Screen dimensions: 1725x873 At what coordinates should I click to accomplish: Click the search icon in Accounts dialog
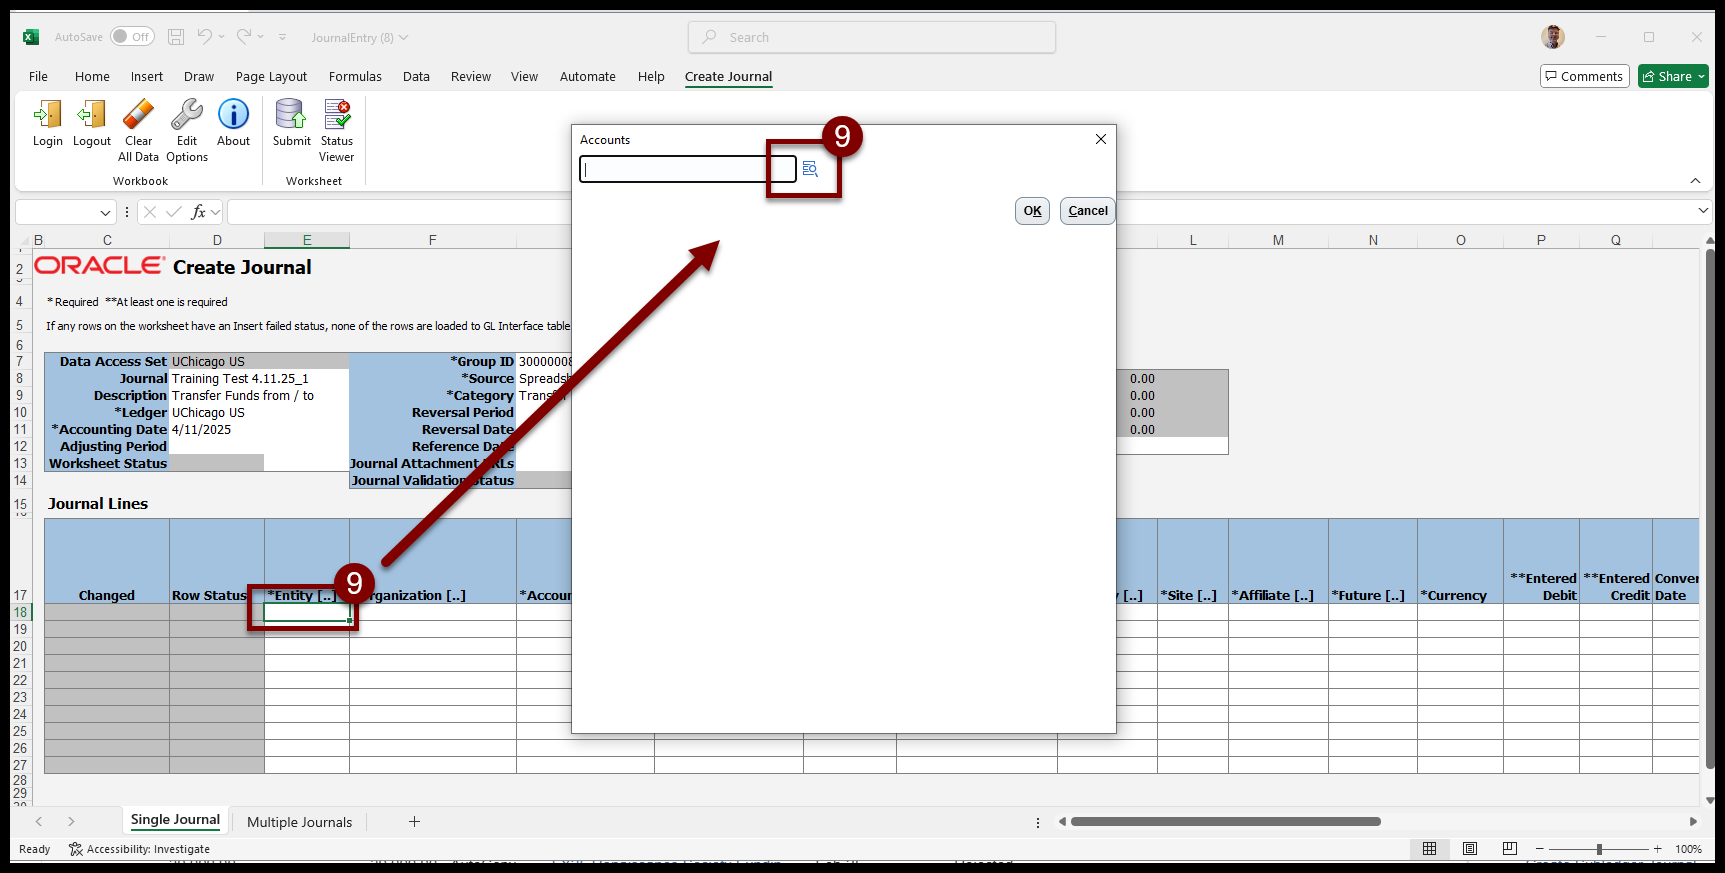810,169
